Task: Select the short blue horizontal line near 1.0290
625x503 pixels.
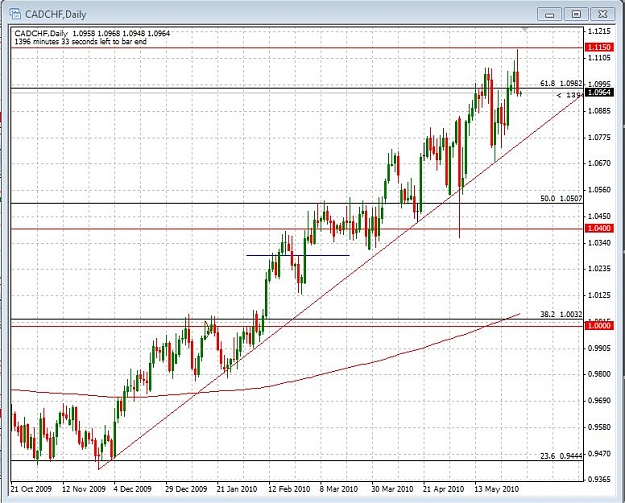Action: (x=298, y=255)
